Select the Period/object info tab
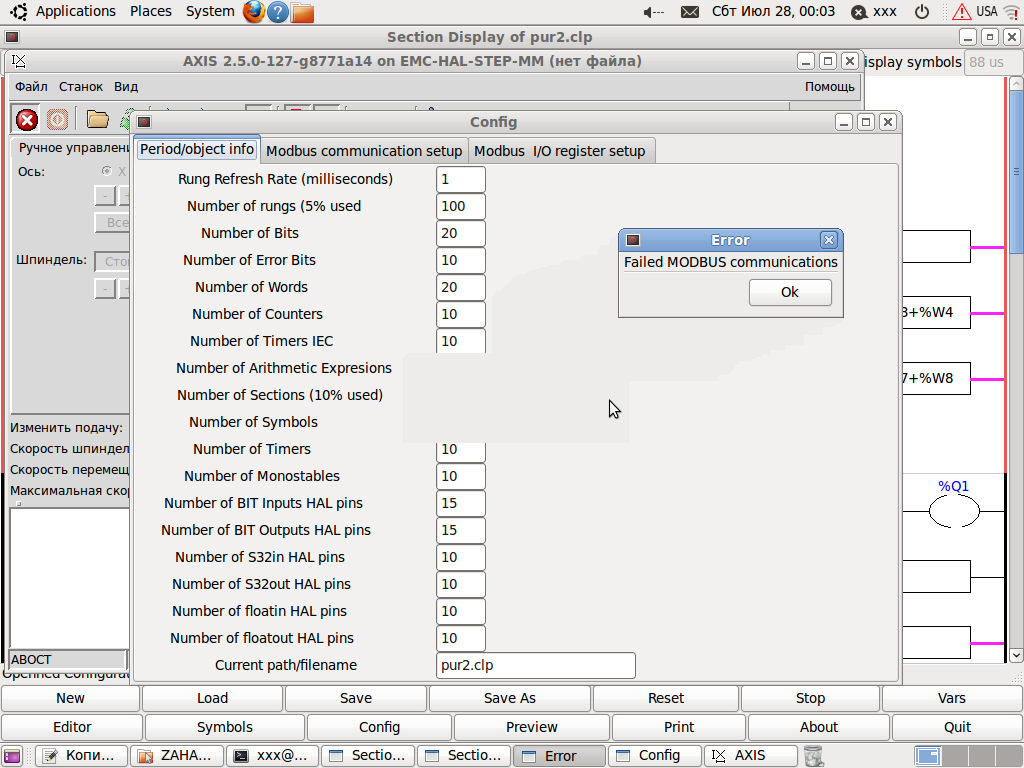Viewport: 1024px width, 768px height. (197, 149)
